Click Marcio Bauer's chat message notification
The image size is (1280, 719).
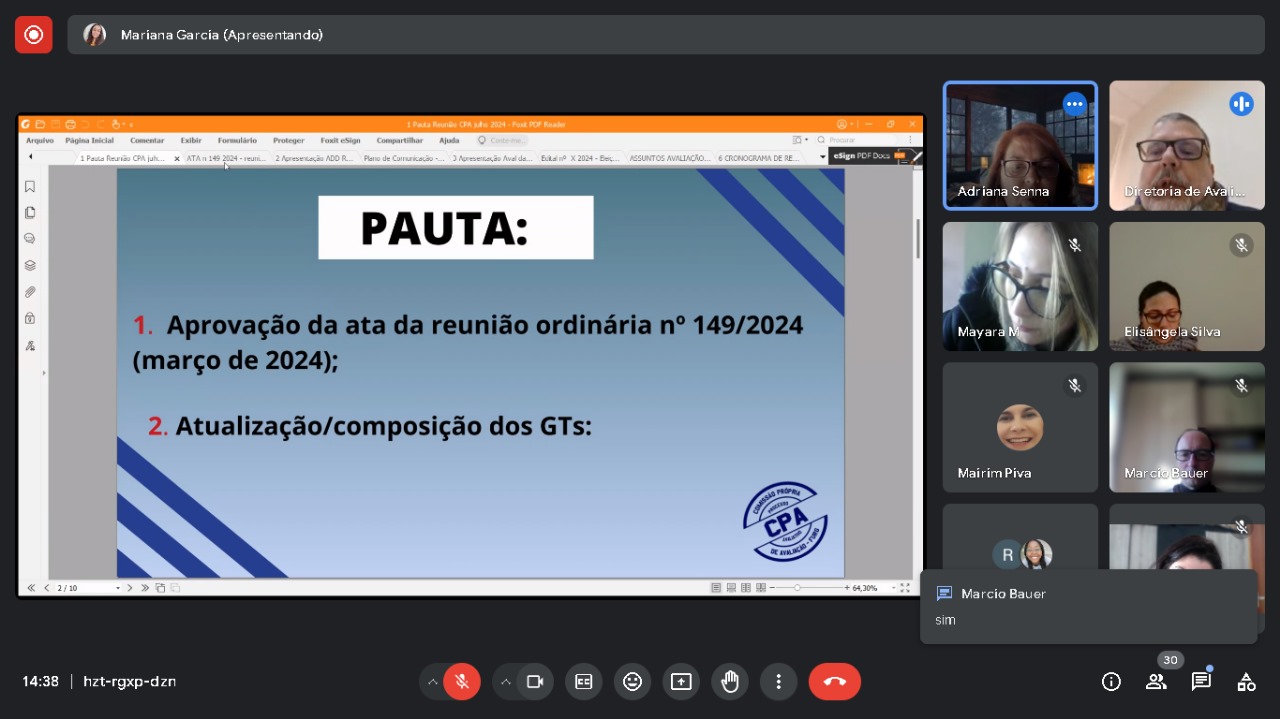pyautogui.click(x=1089, y=606)
